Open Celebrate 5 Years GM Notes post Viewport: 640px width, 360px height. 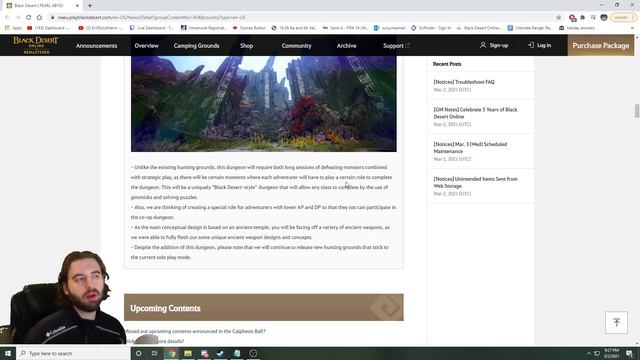pyautogui.click(x=476, y=113)
